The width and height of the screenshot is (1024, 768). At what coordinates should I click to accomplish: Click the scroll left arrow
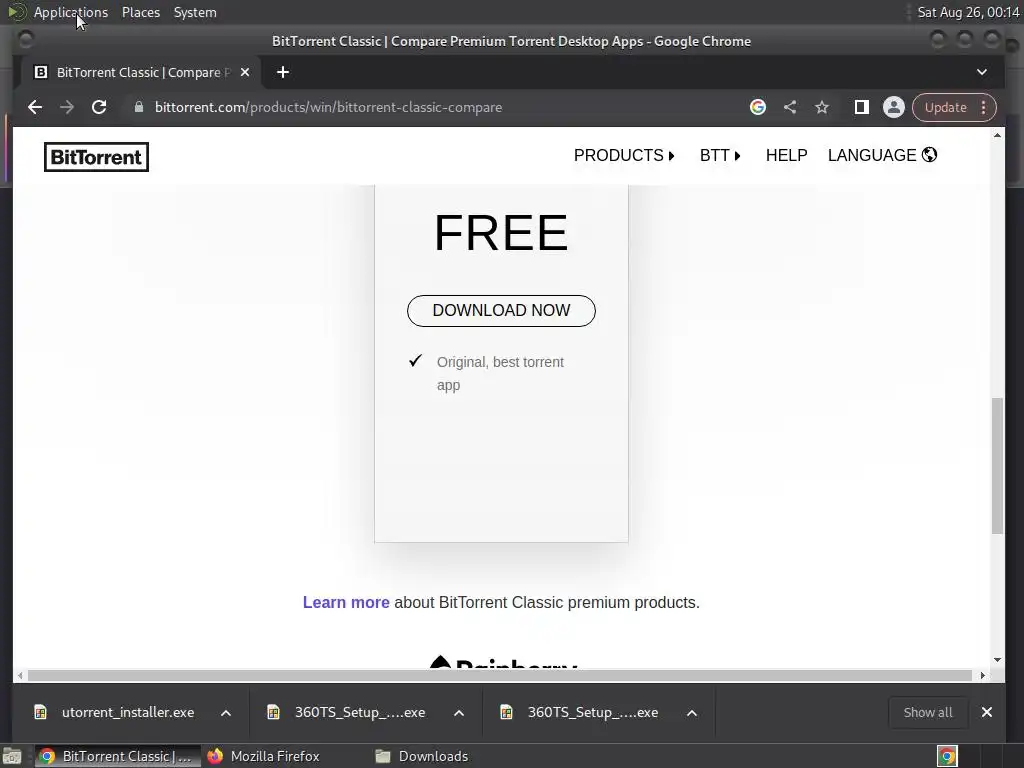pos(20,675)
